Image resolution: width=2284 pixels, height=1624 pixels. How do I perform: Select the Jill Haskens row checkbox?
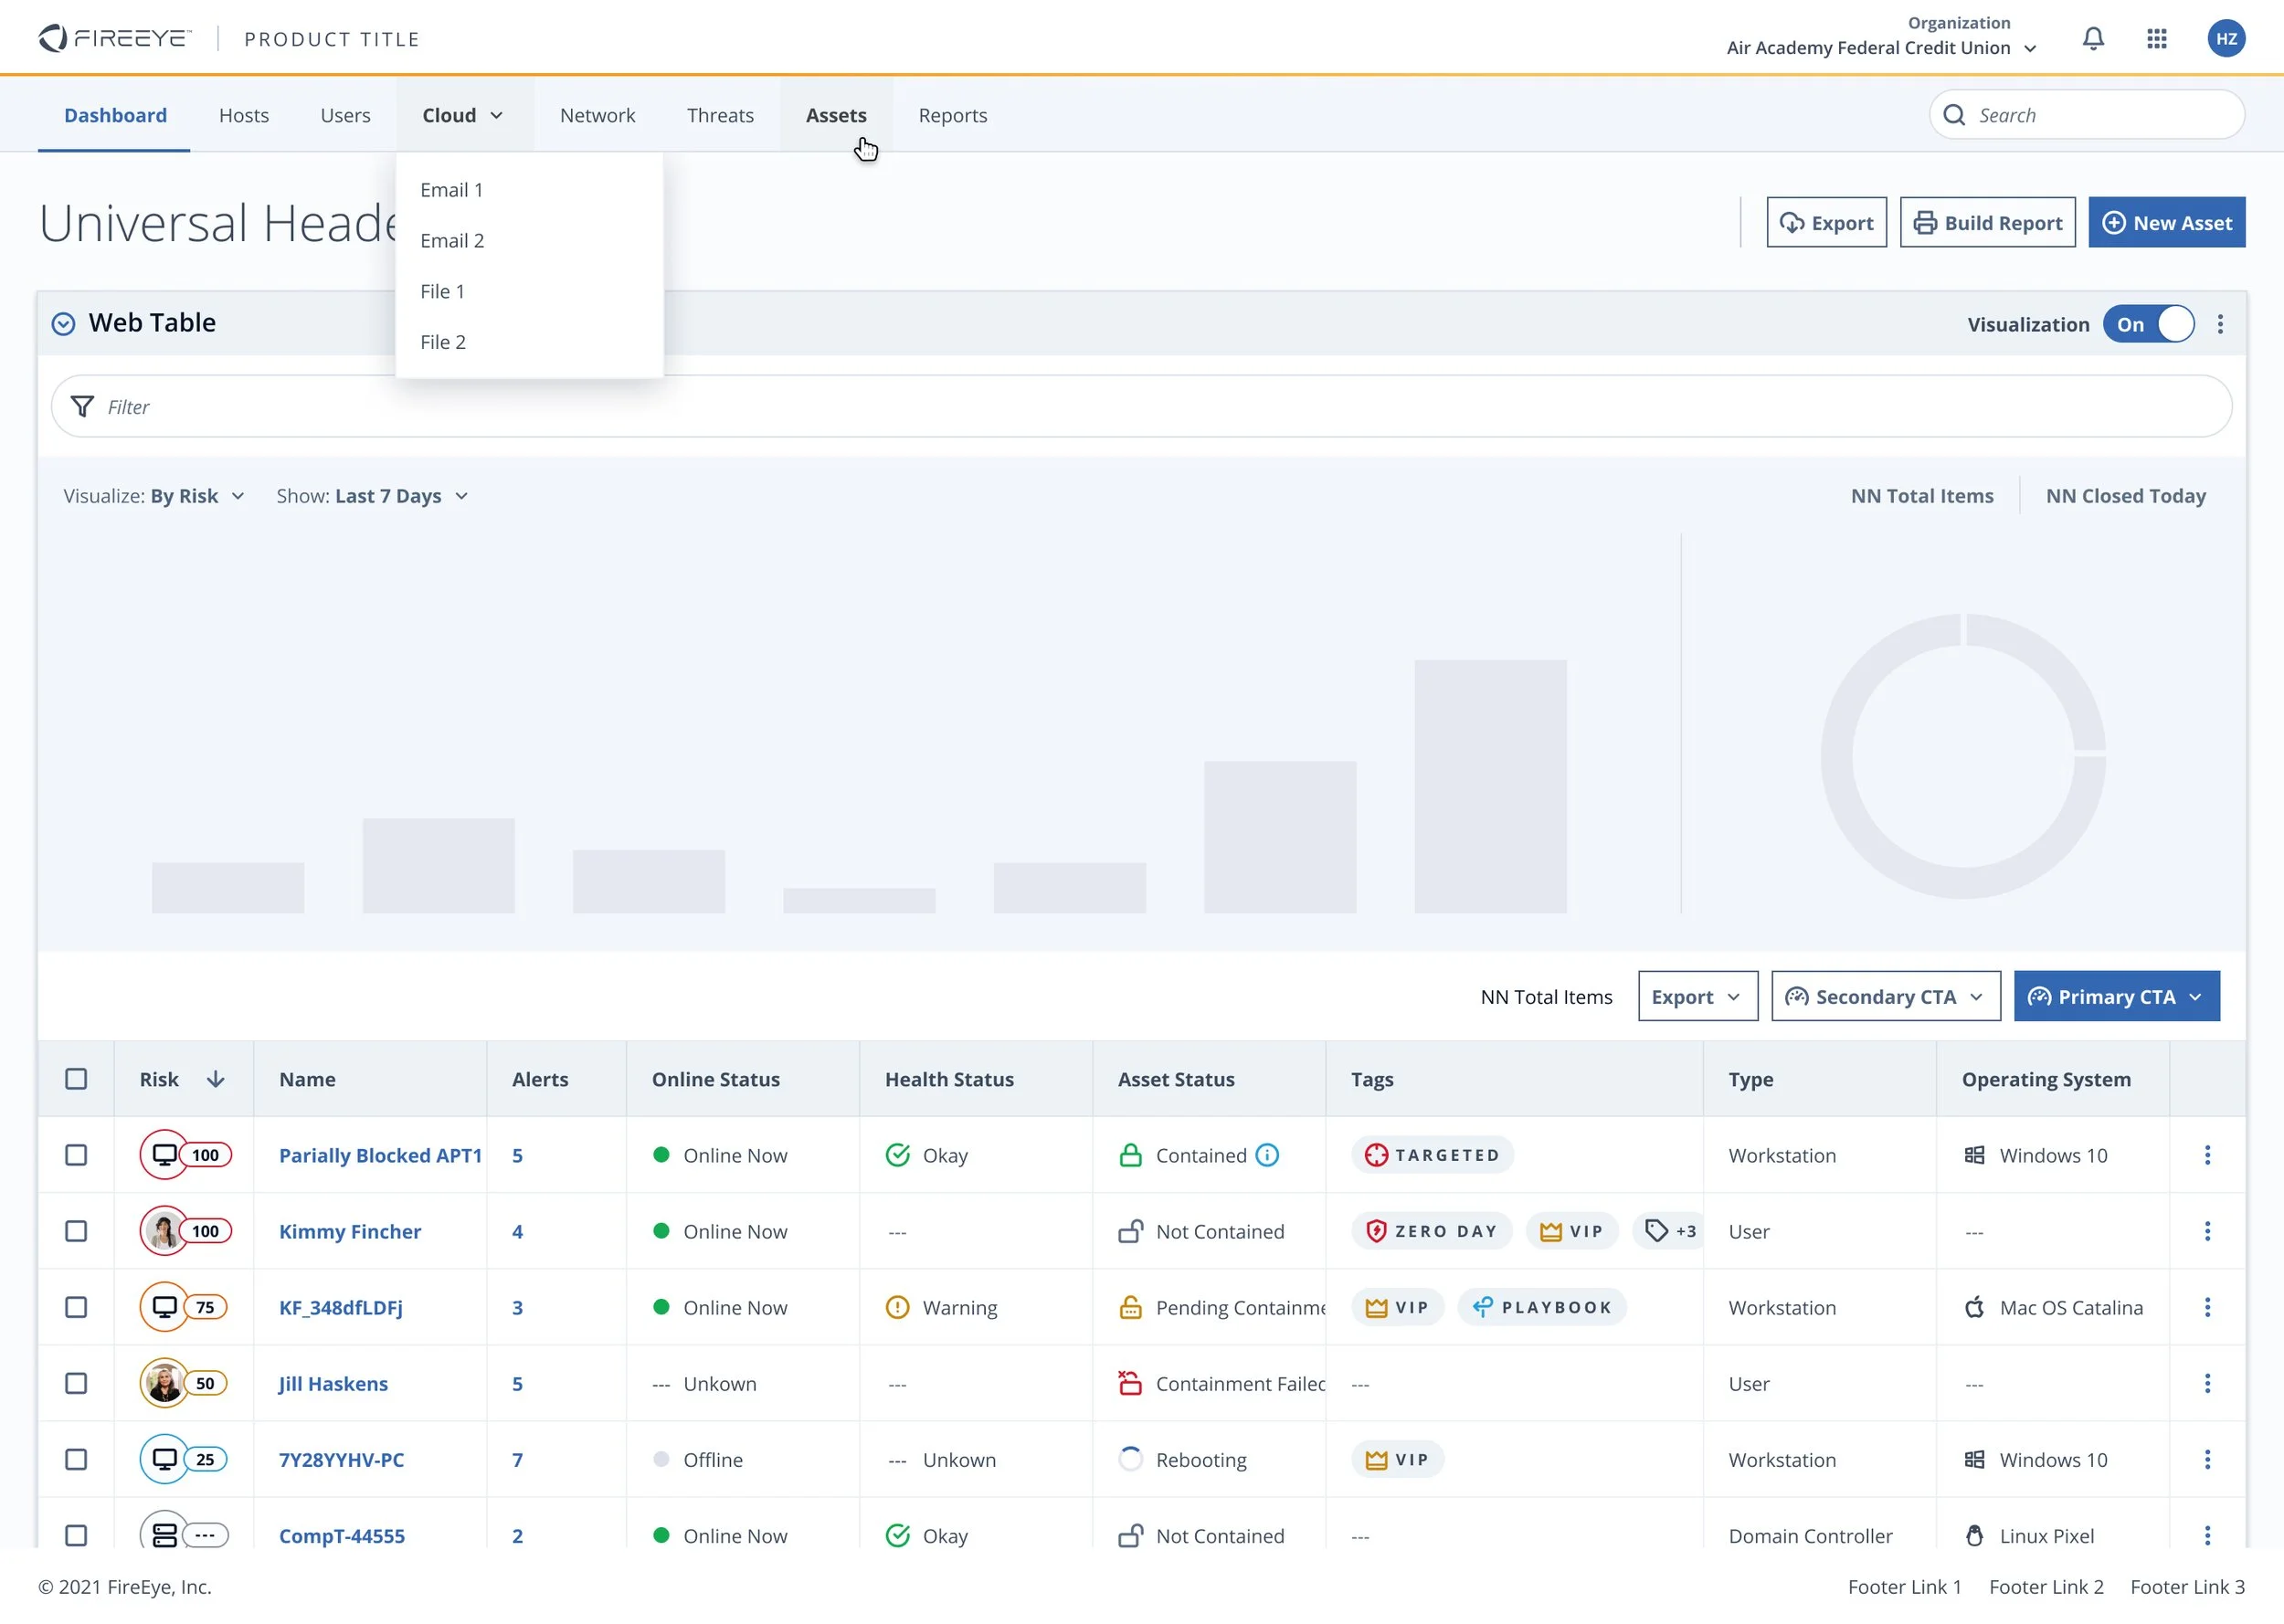[x=76, y=1383]
